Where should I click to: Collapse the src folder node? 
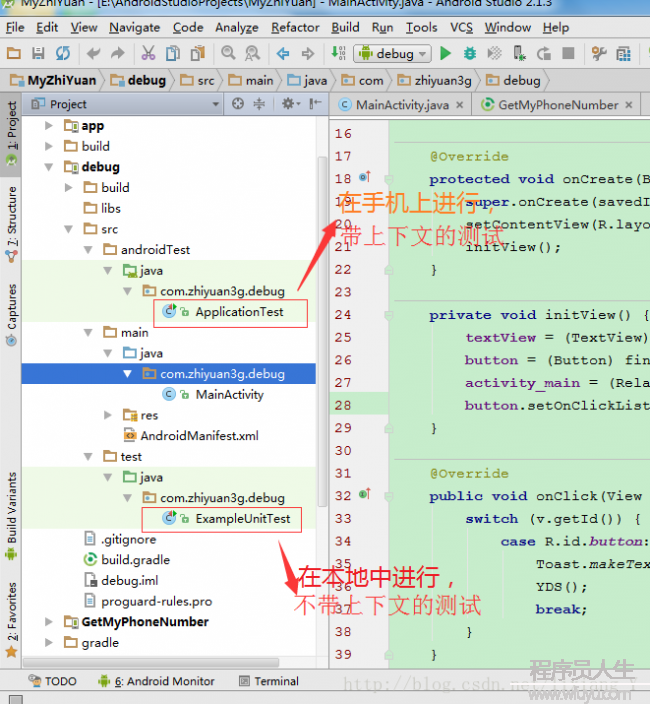(68, 229)
